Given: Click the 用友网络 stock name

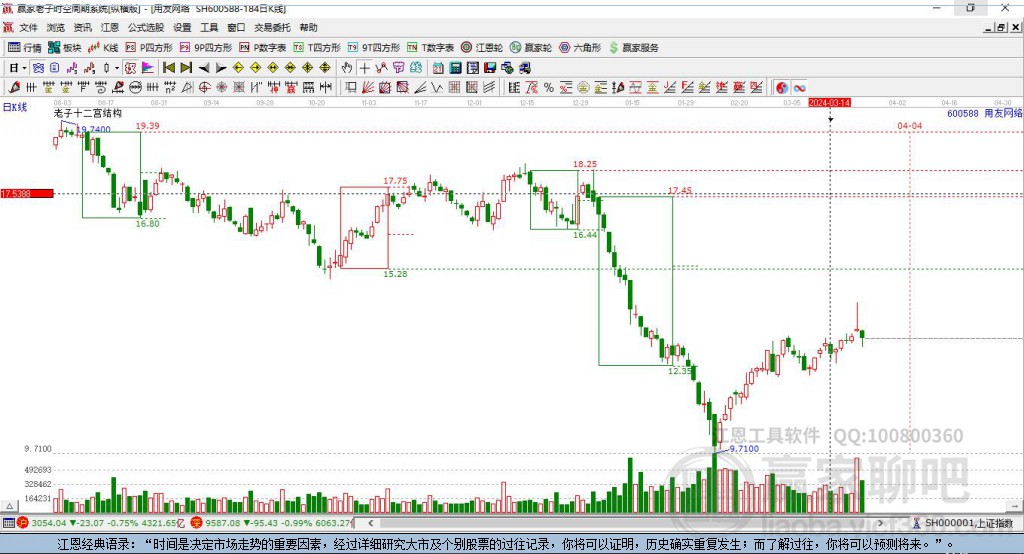Looking at the screenshot, I should (x=1003, y=113).
